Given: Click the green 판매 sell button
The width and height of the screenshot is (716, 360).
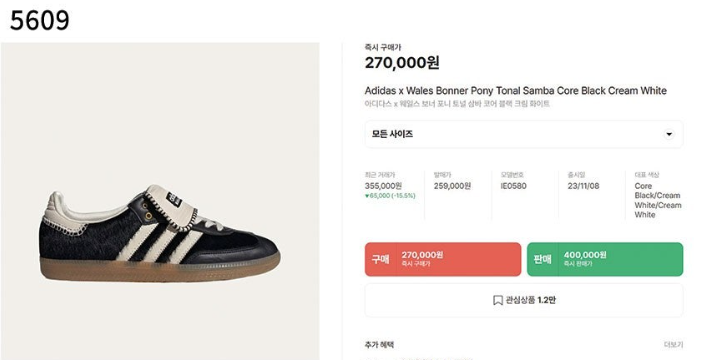Looking at the screenshot, I should [x=605, y=259].
